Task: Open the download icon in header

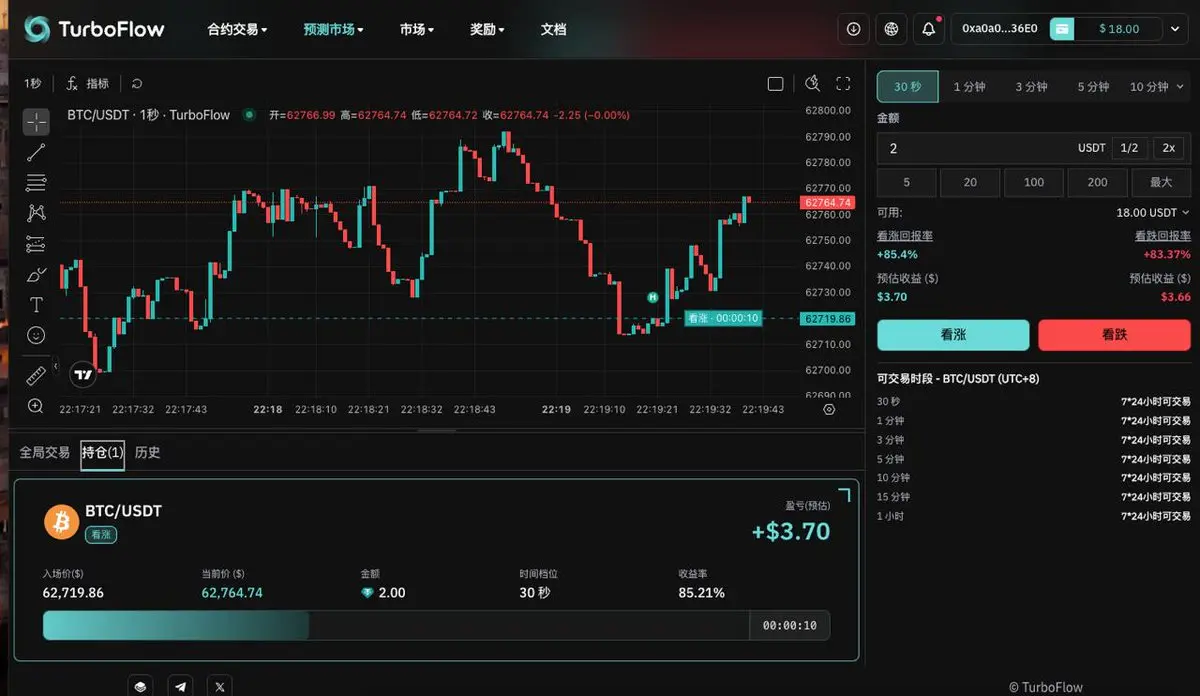Action: tap(853, 29)
